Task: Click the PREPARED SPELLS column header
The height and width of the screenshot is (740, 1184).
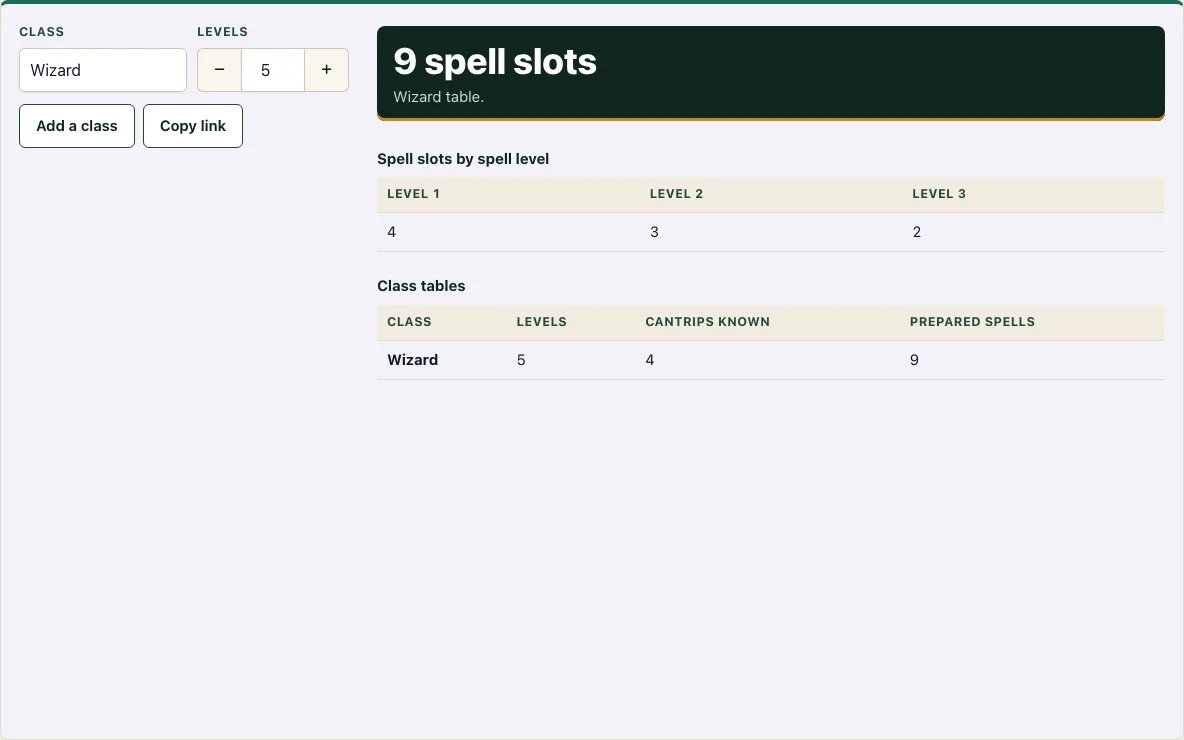Action: pos(973,322)
